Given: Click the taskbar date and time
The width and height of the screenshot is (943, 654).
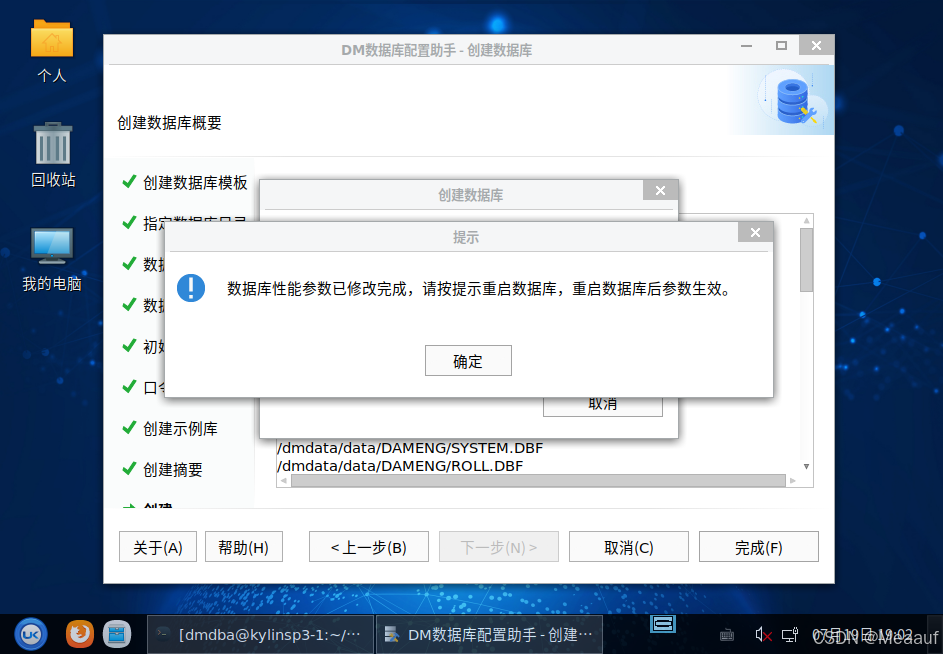Looking at the screenshot, I should click(x=862, y=635).
